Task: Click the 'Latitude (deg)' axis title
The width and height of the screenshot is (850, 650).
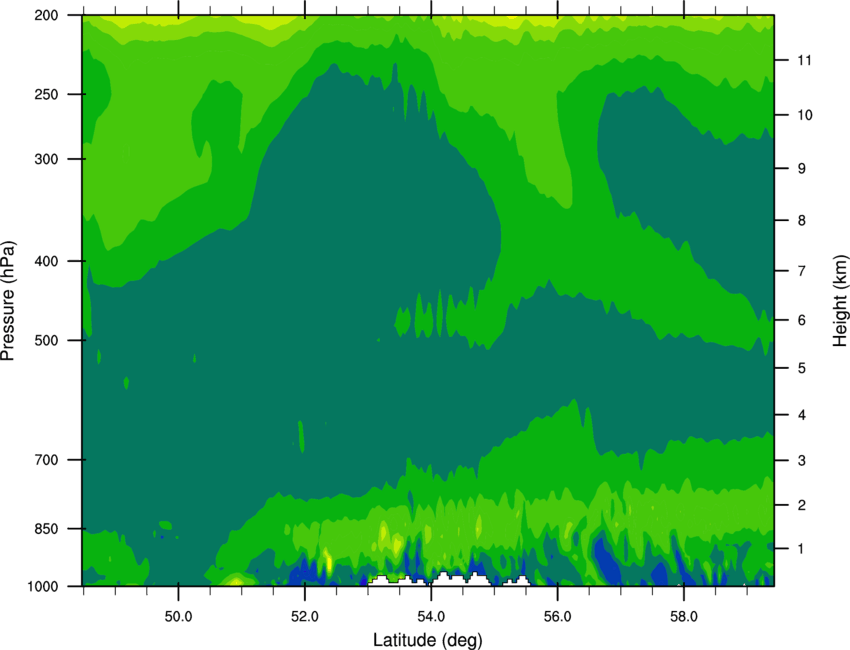Action: [x=428, y=640]
